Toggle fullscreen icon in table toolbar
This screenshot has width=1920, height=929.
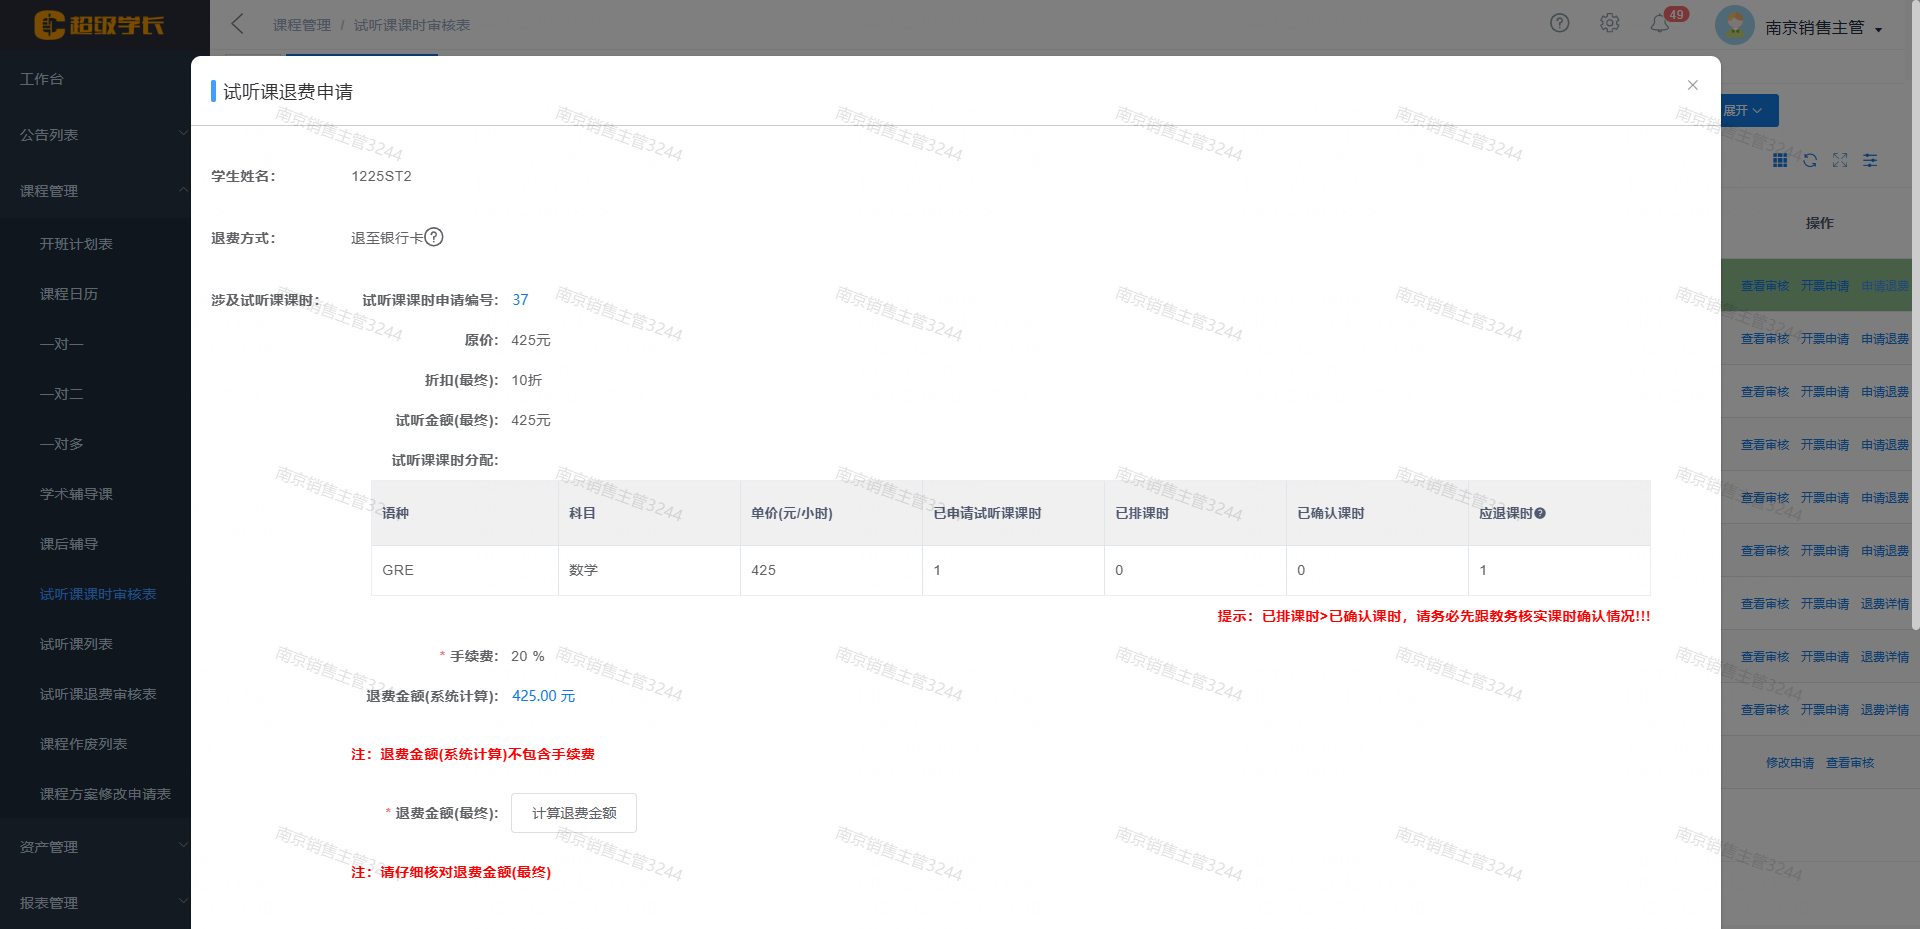pos(1840,160)
